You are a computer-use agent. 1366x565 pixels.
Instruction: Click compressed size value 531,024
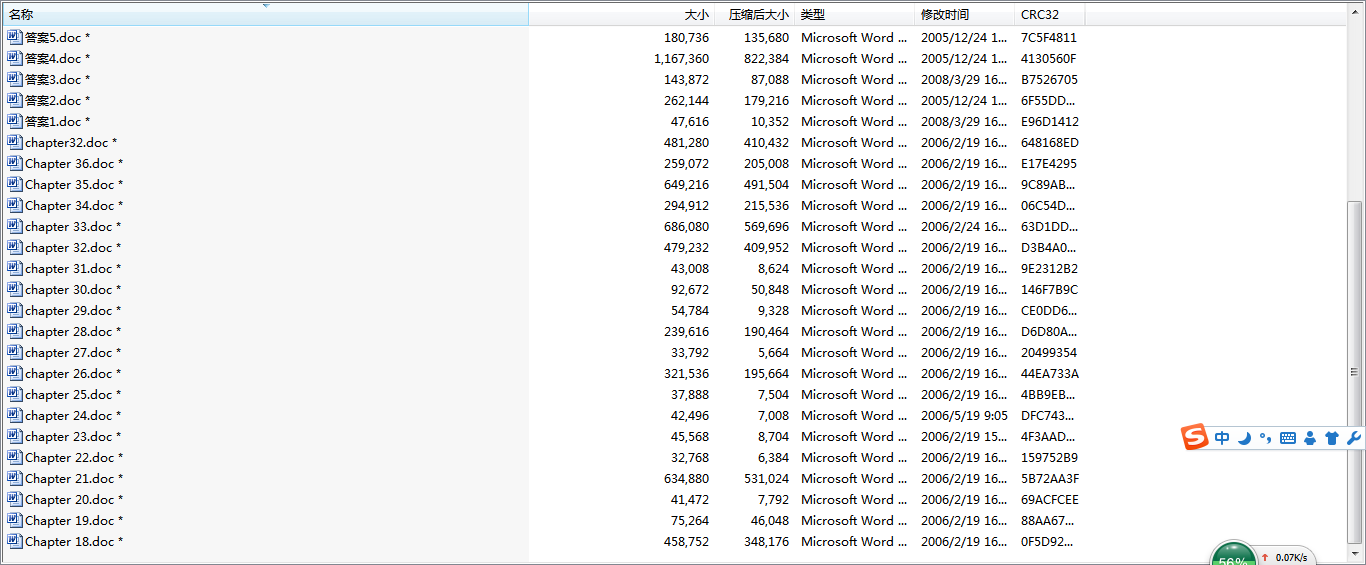766,478
